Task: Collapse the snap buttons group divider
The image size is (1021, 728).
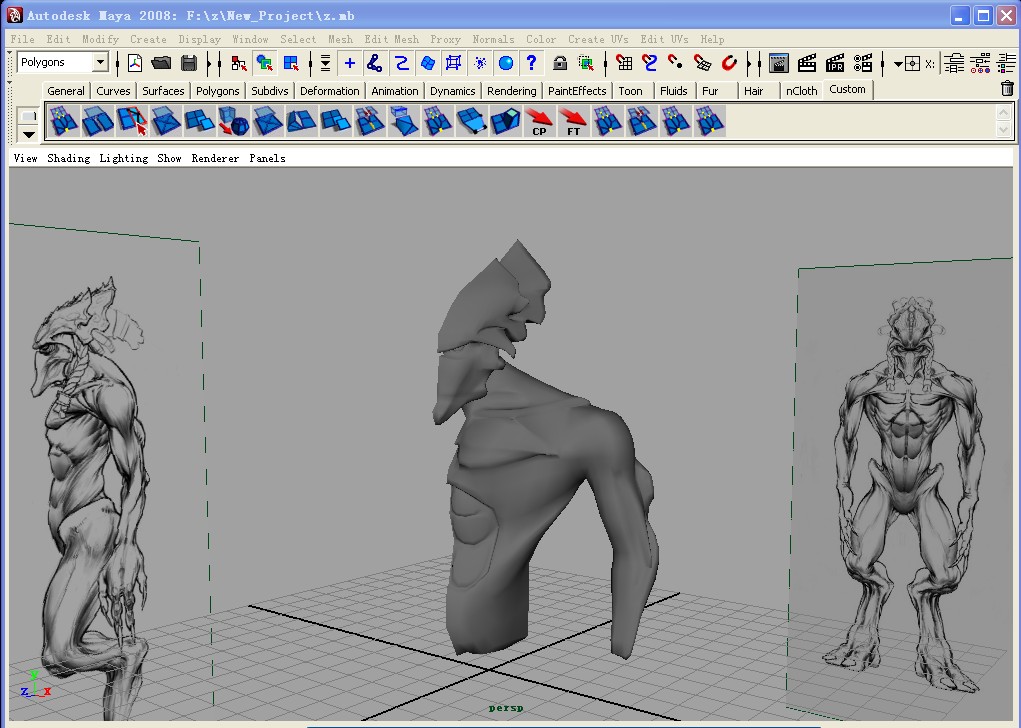Action: (x=606, y=63)
